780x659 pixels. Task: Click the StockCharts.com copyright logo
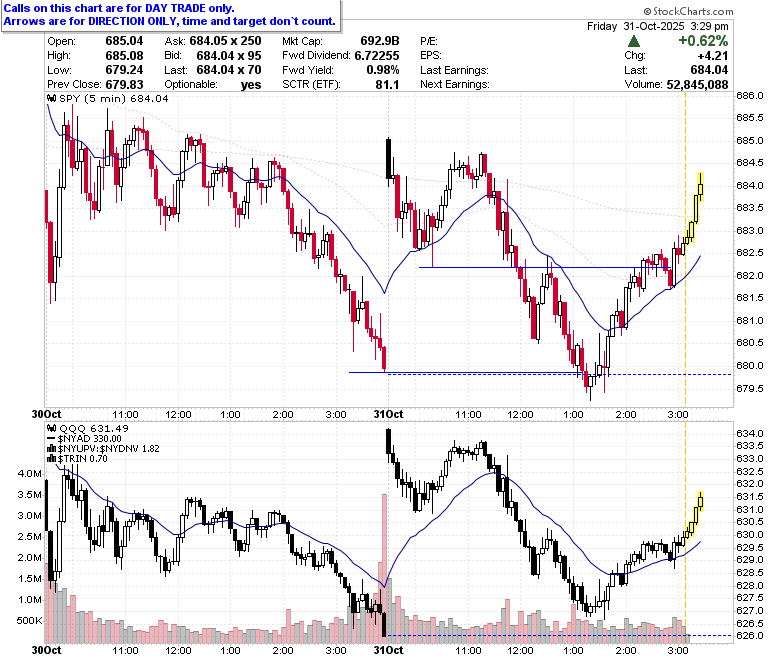pos(688,11)
